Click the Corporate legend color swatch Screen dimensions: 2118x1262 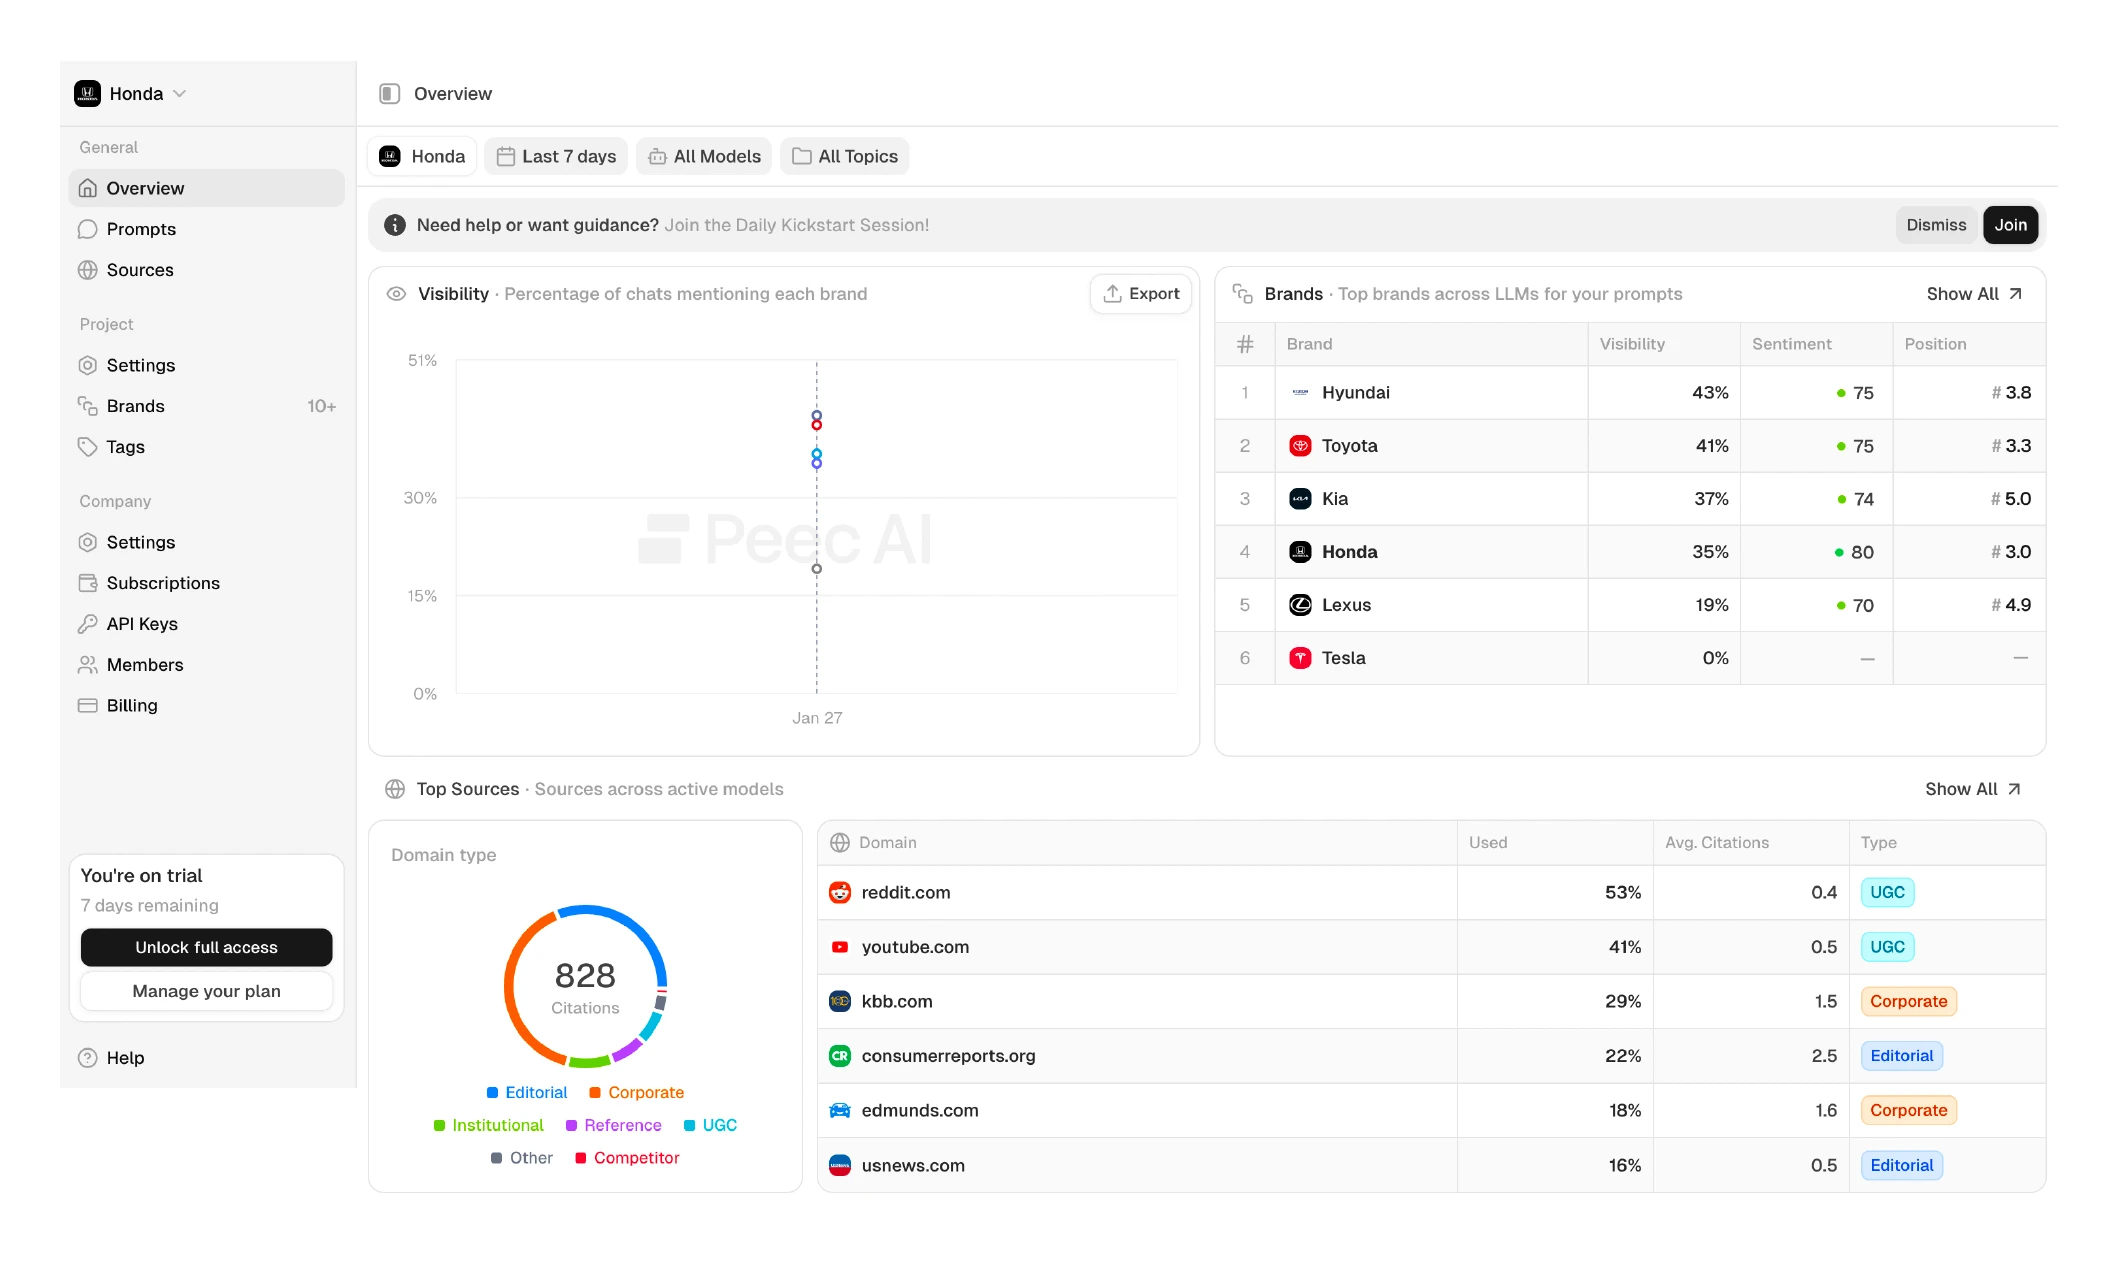595,1093
